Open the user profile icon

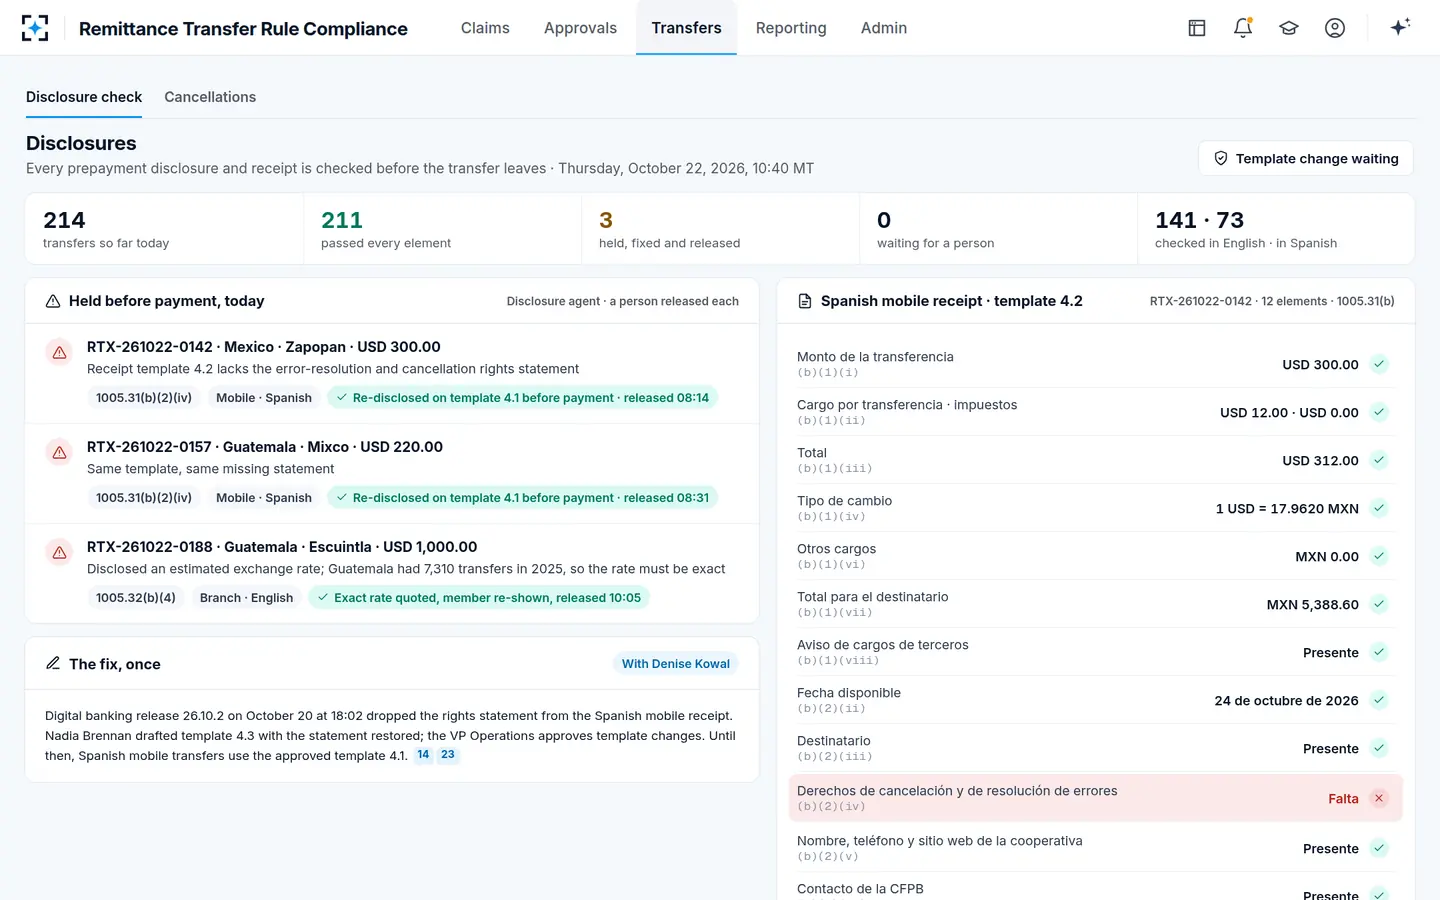(x=1335, y=28)
